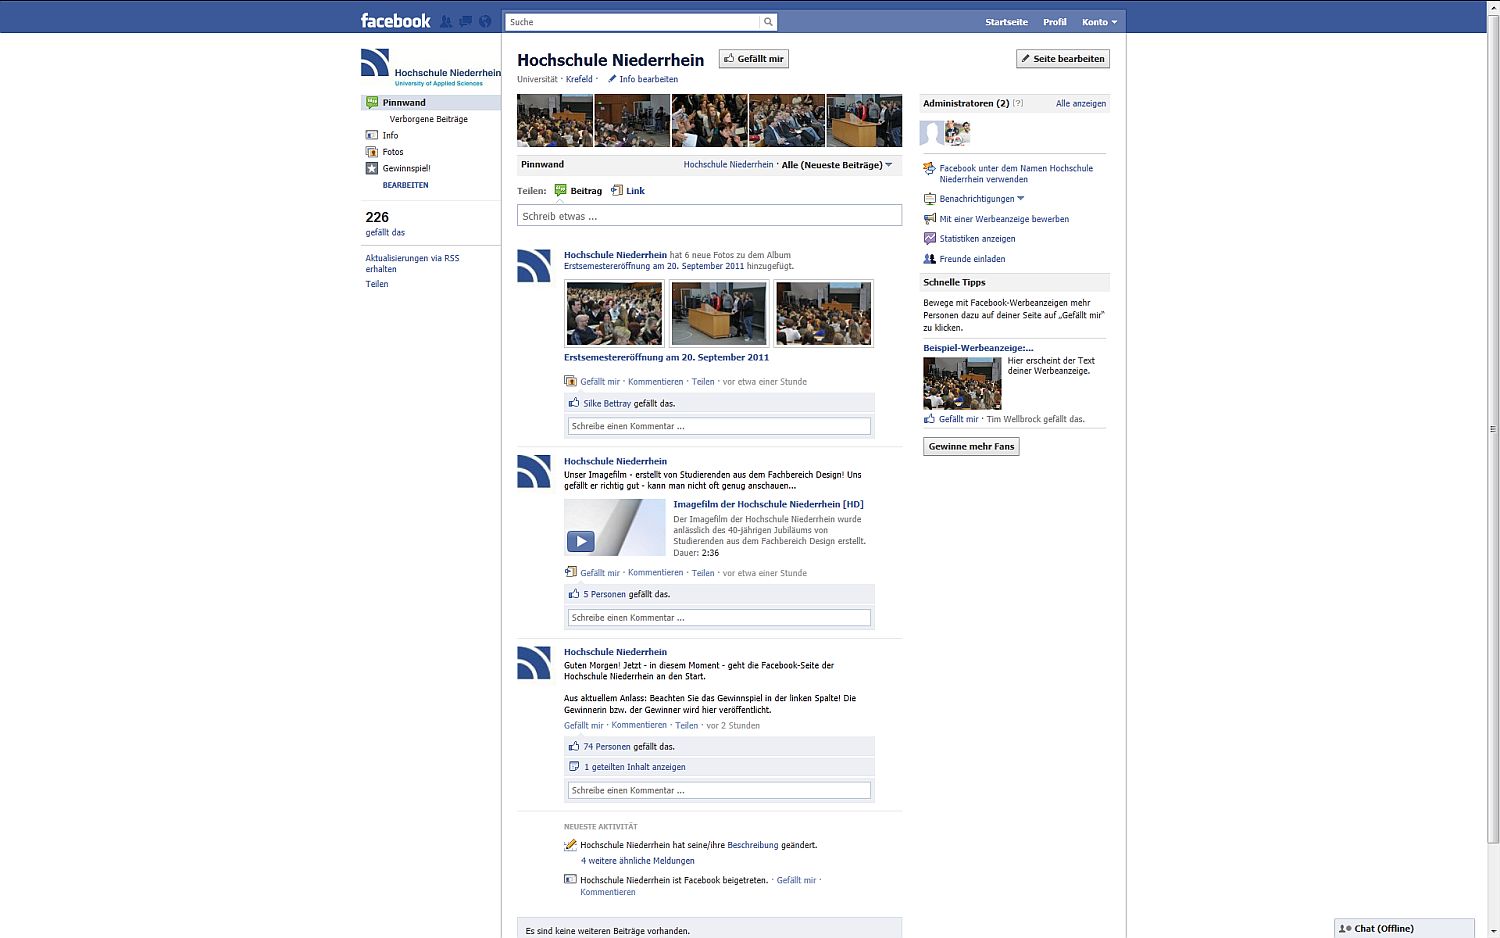Open Fotos section in sidebar

(x=393, y=152)
